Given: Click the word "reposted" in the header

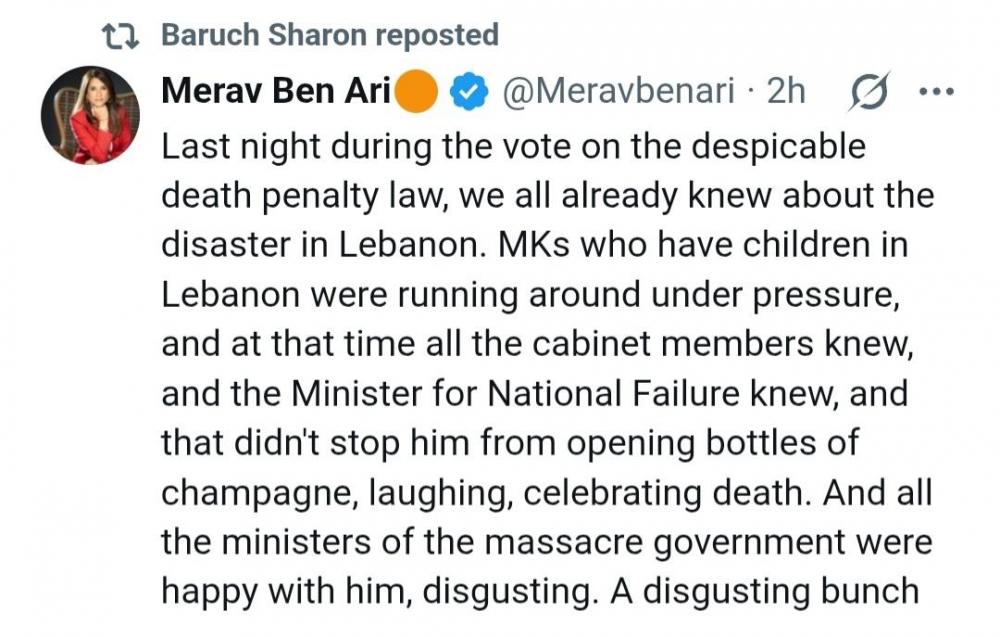Looking at the screenshot, I should [438, 36].
